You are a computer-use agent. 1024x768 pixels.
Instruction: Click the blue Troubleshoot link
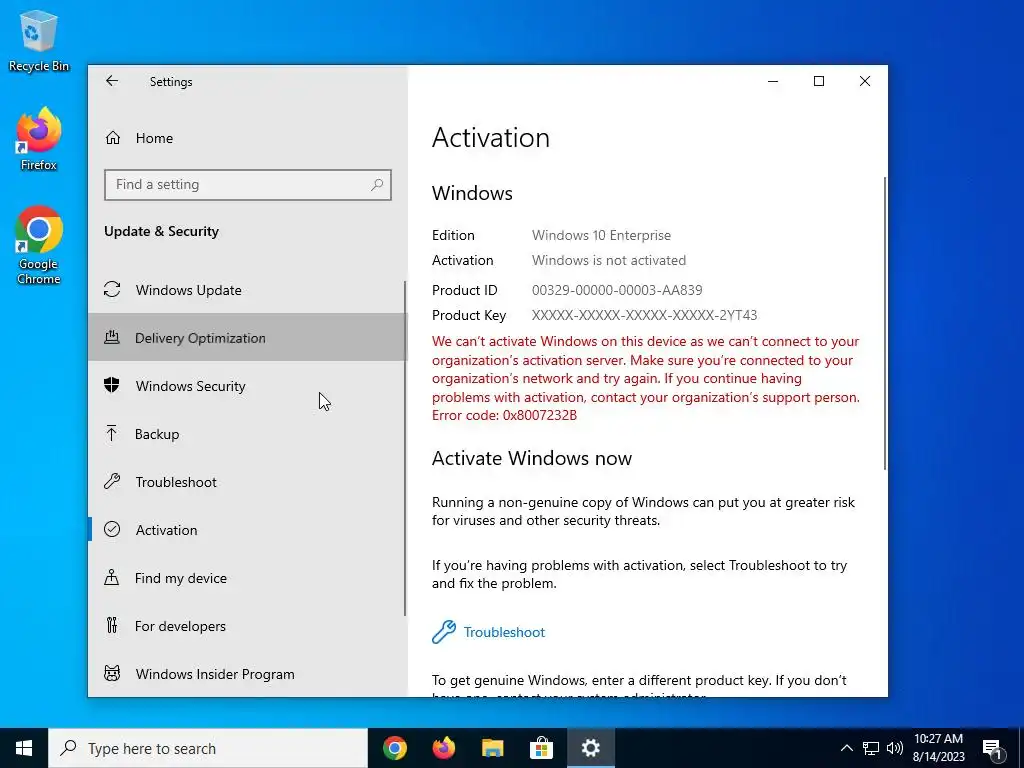504,632
